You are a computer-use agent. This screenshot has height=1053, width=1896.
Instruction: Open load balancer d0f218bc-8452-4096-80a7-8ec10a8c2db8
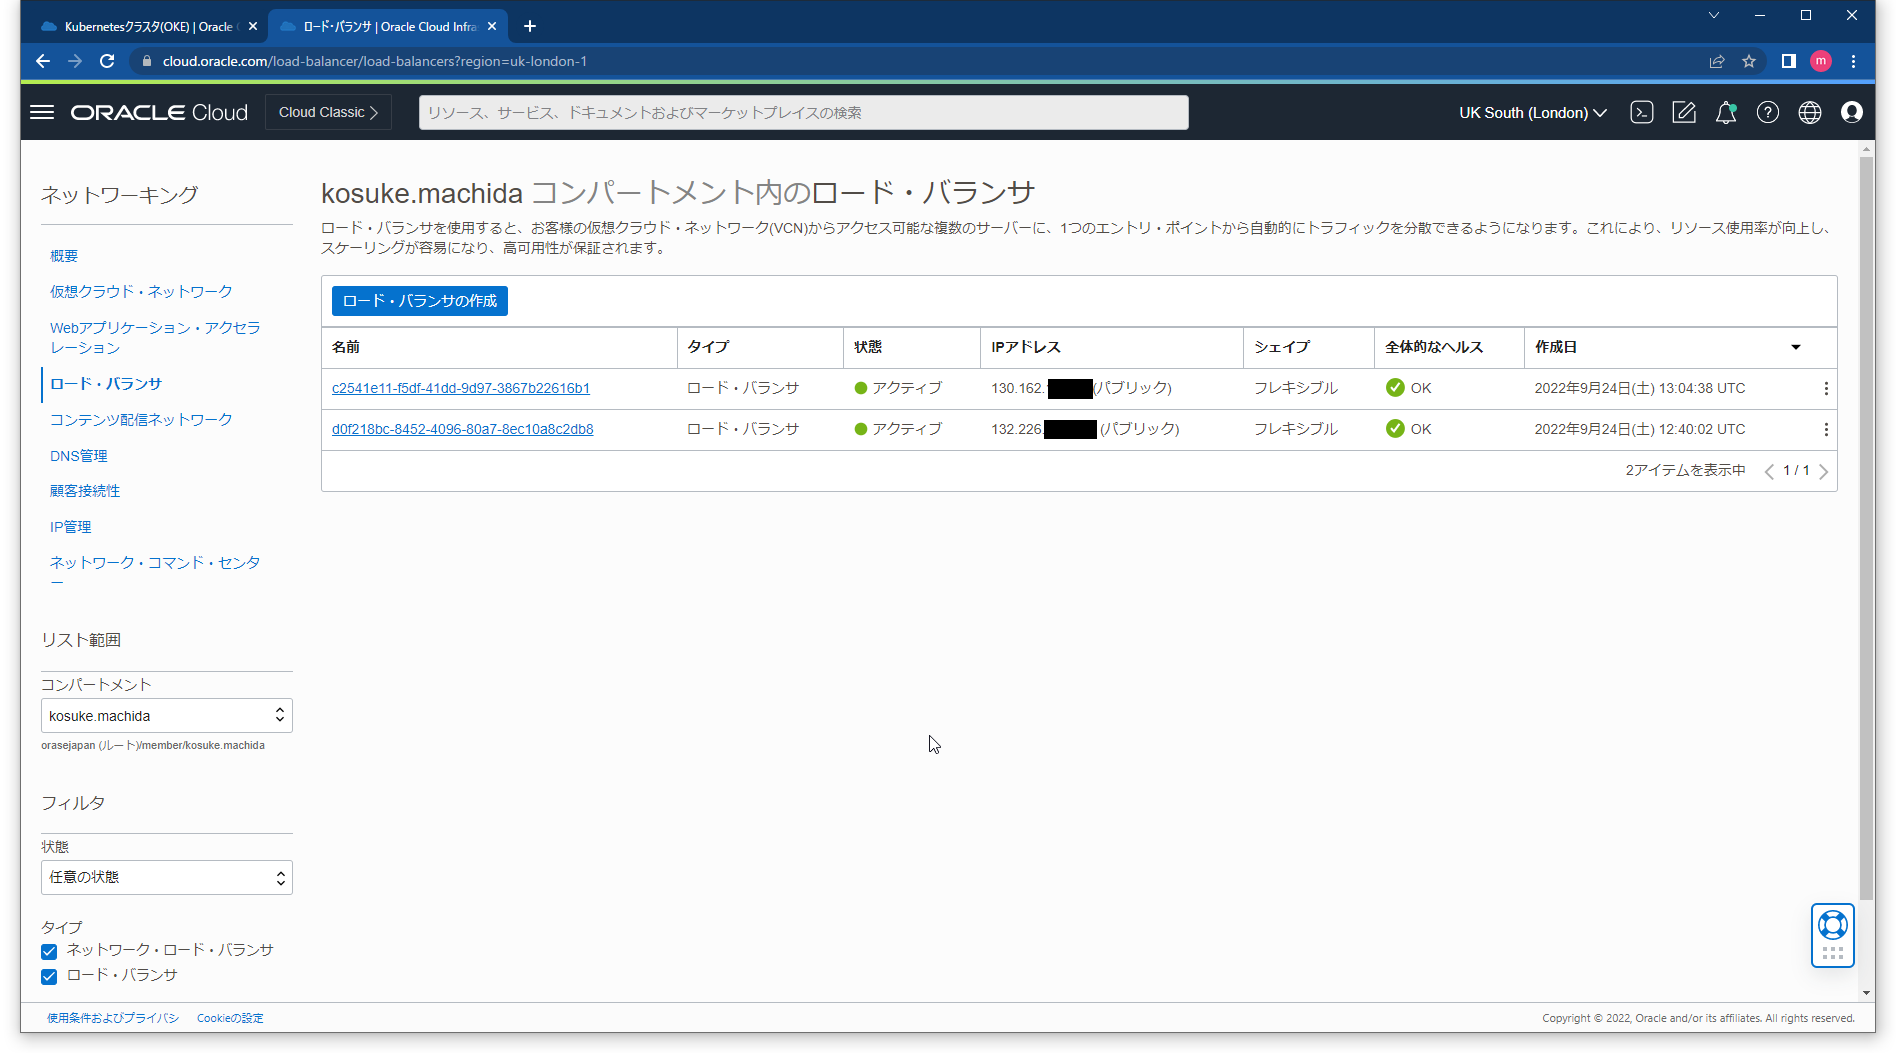pos(463,428)
